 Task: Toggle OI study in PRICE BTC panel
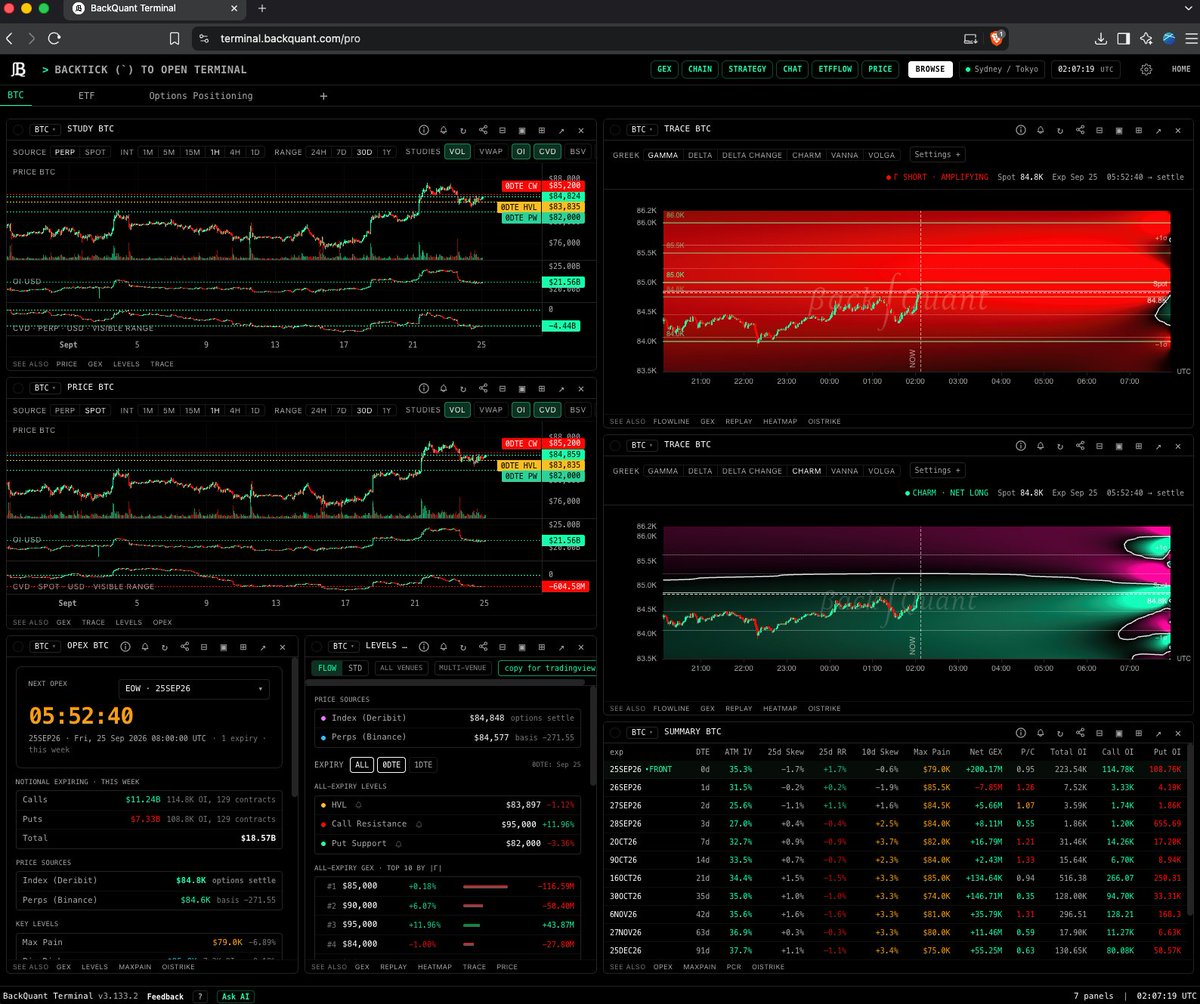(521, 409)
